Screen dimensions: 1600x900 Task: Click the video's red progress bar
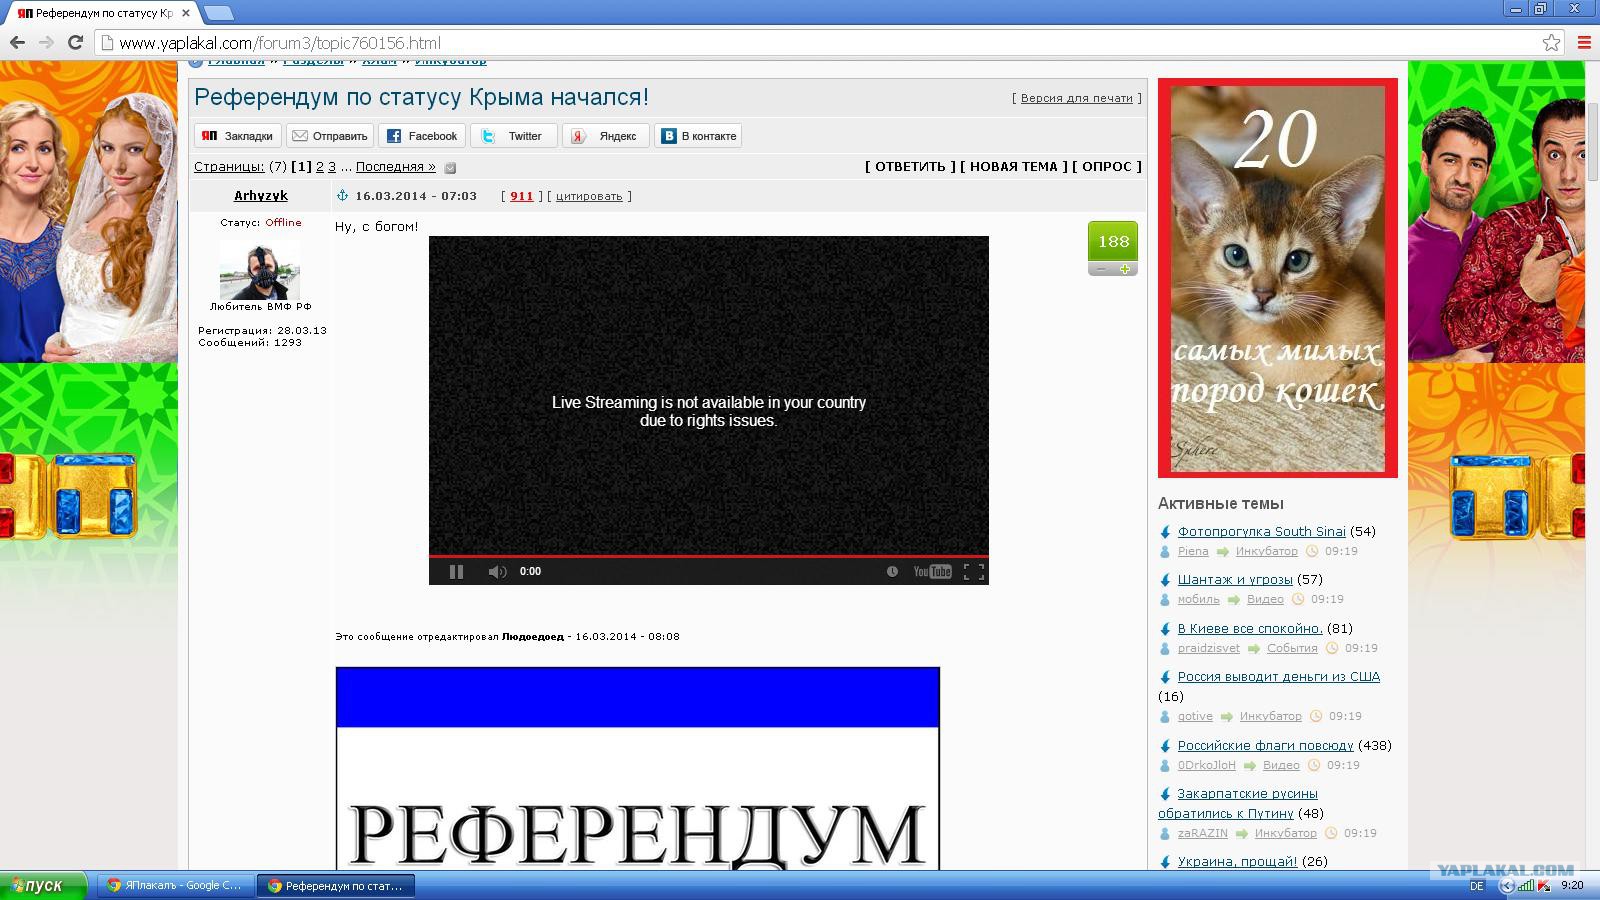coord(709,555)
